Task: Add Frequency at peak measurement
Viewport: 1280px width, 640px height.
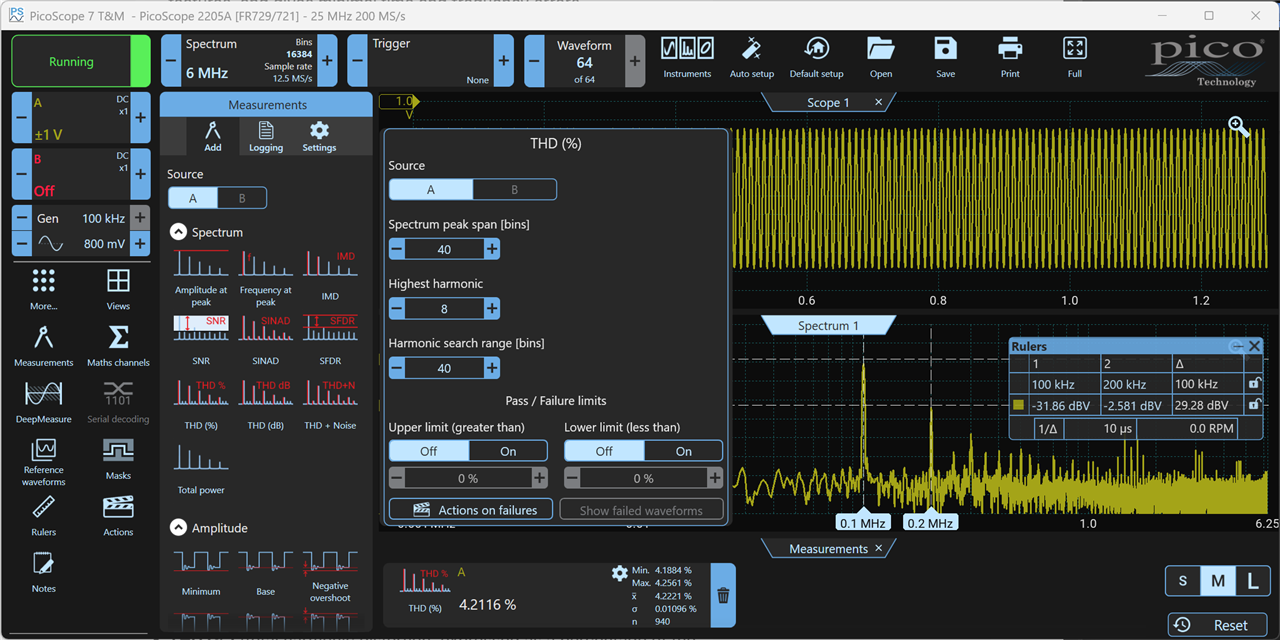Action: [265, 278]
